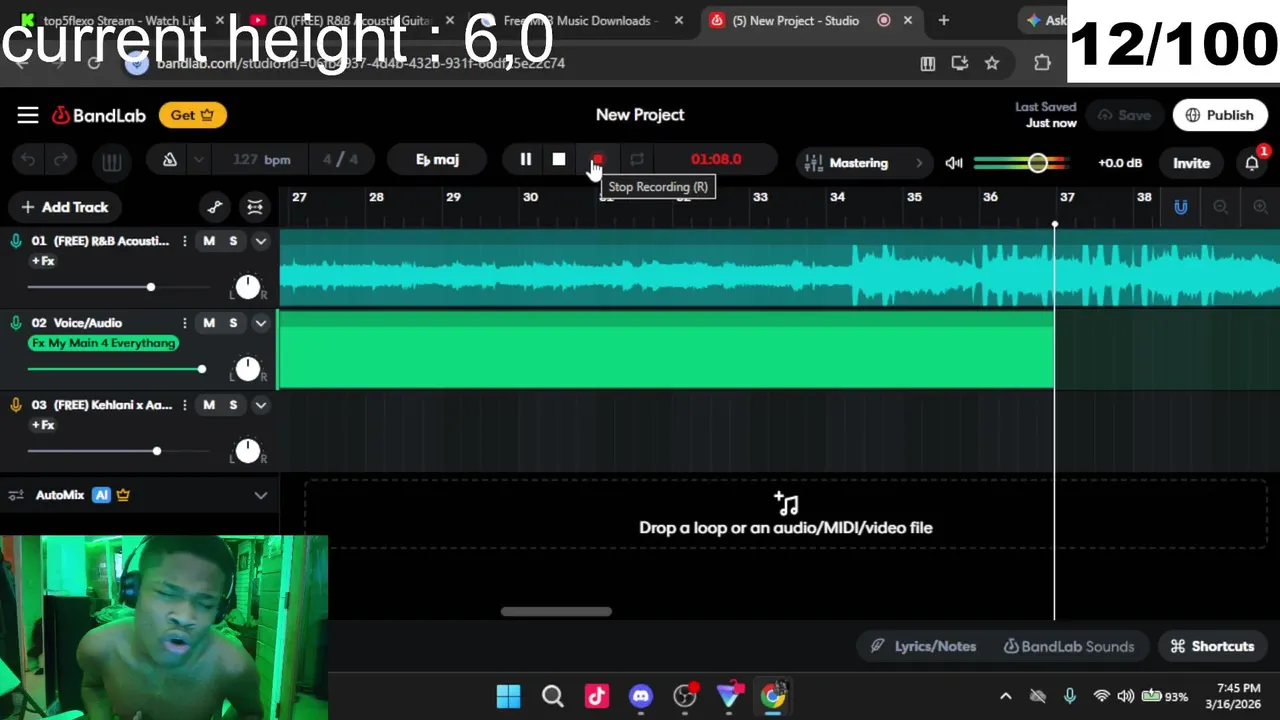Click the yellow Get membership button
The width and height of the screenshot is (1280, 720).
click(192, 115)
